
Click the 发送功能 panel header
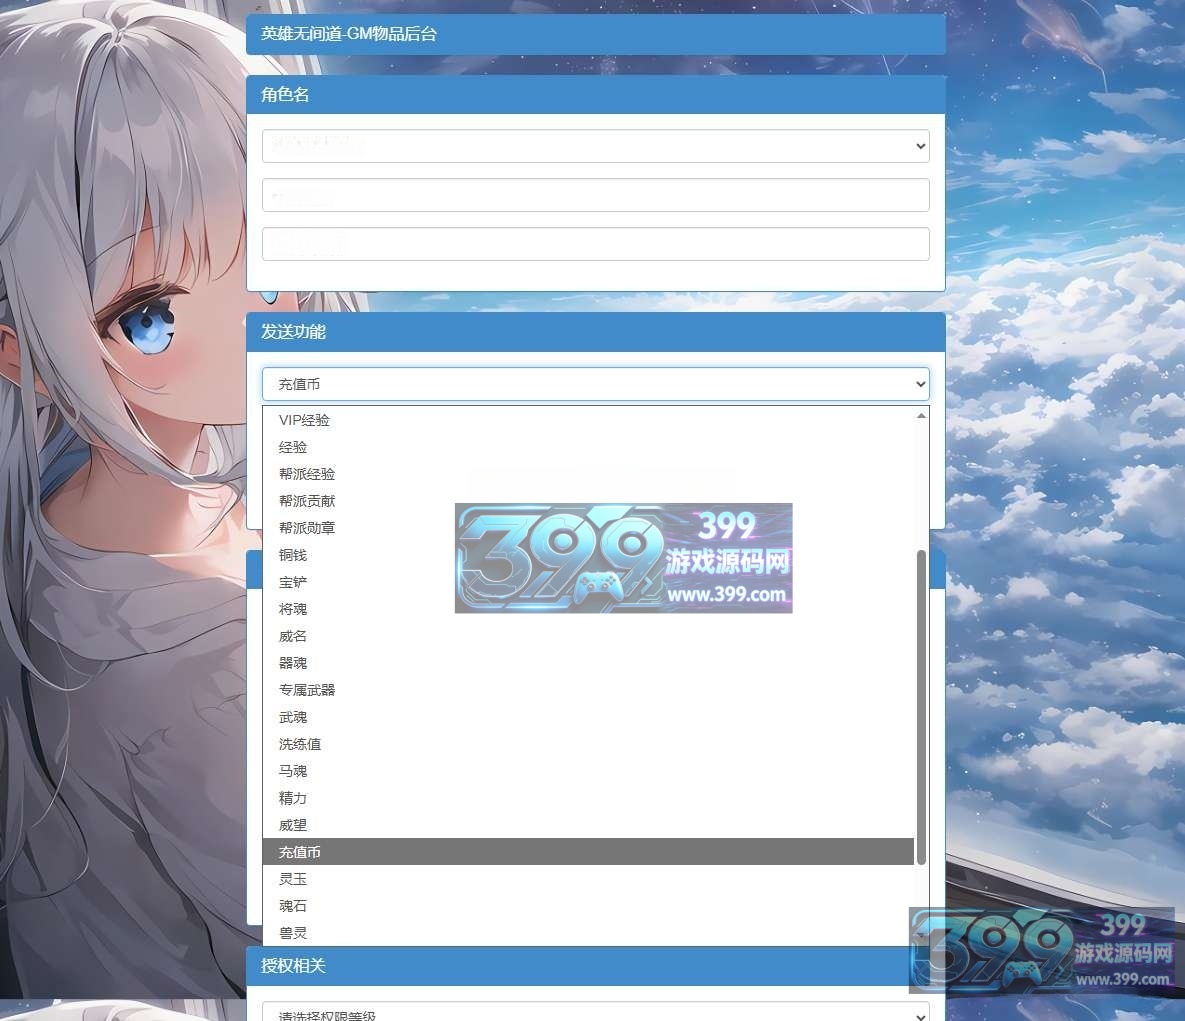click(596, 332)
